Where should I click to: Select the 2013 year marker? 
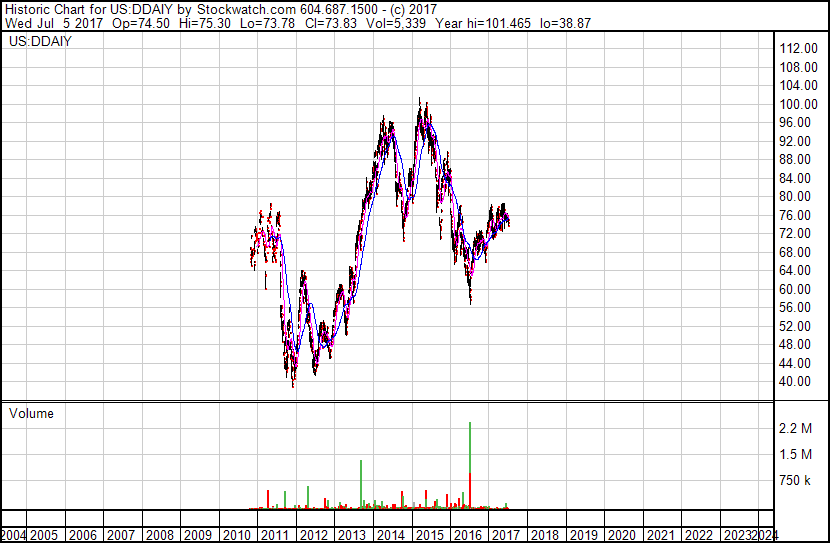[x=352, y=535]
